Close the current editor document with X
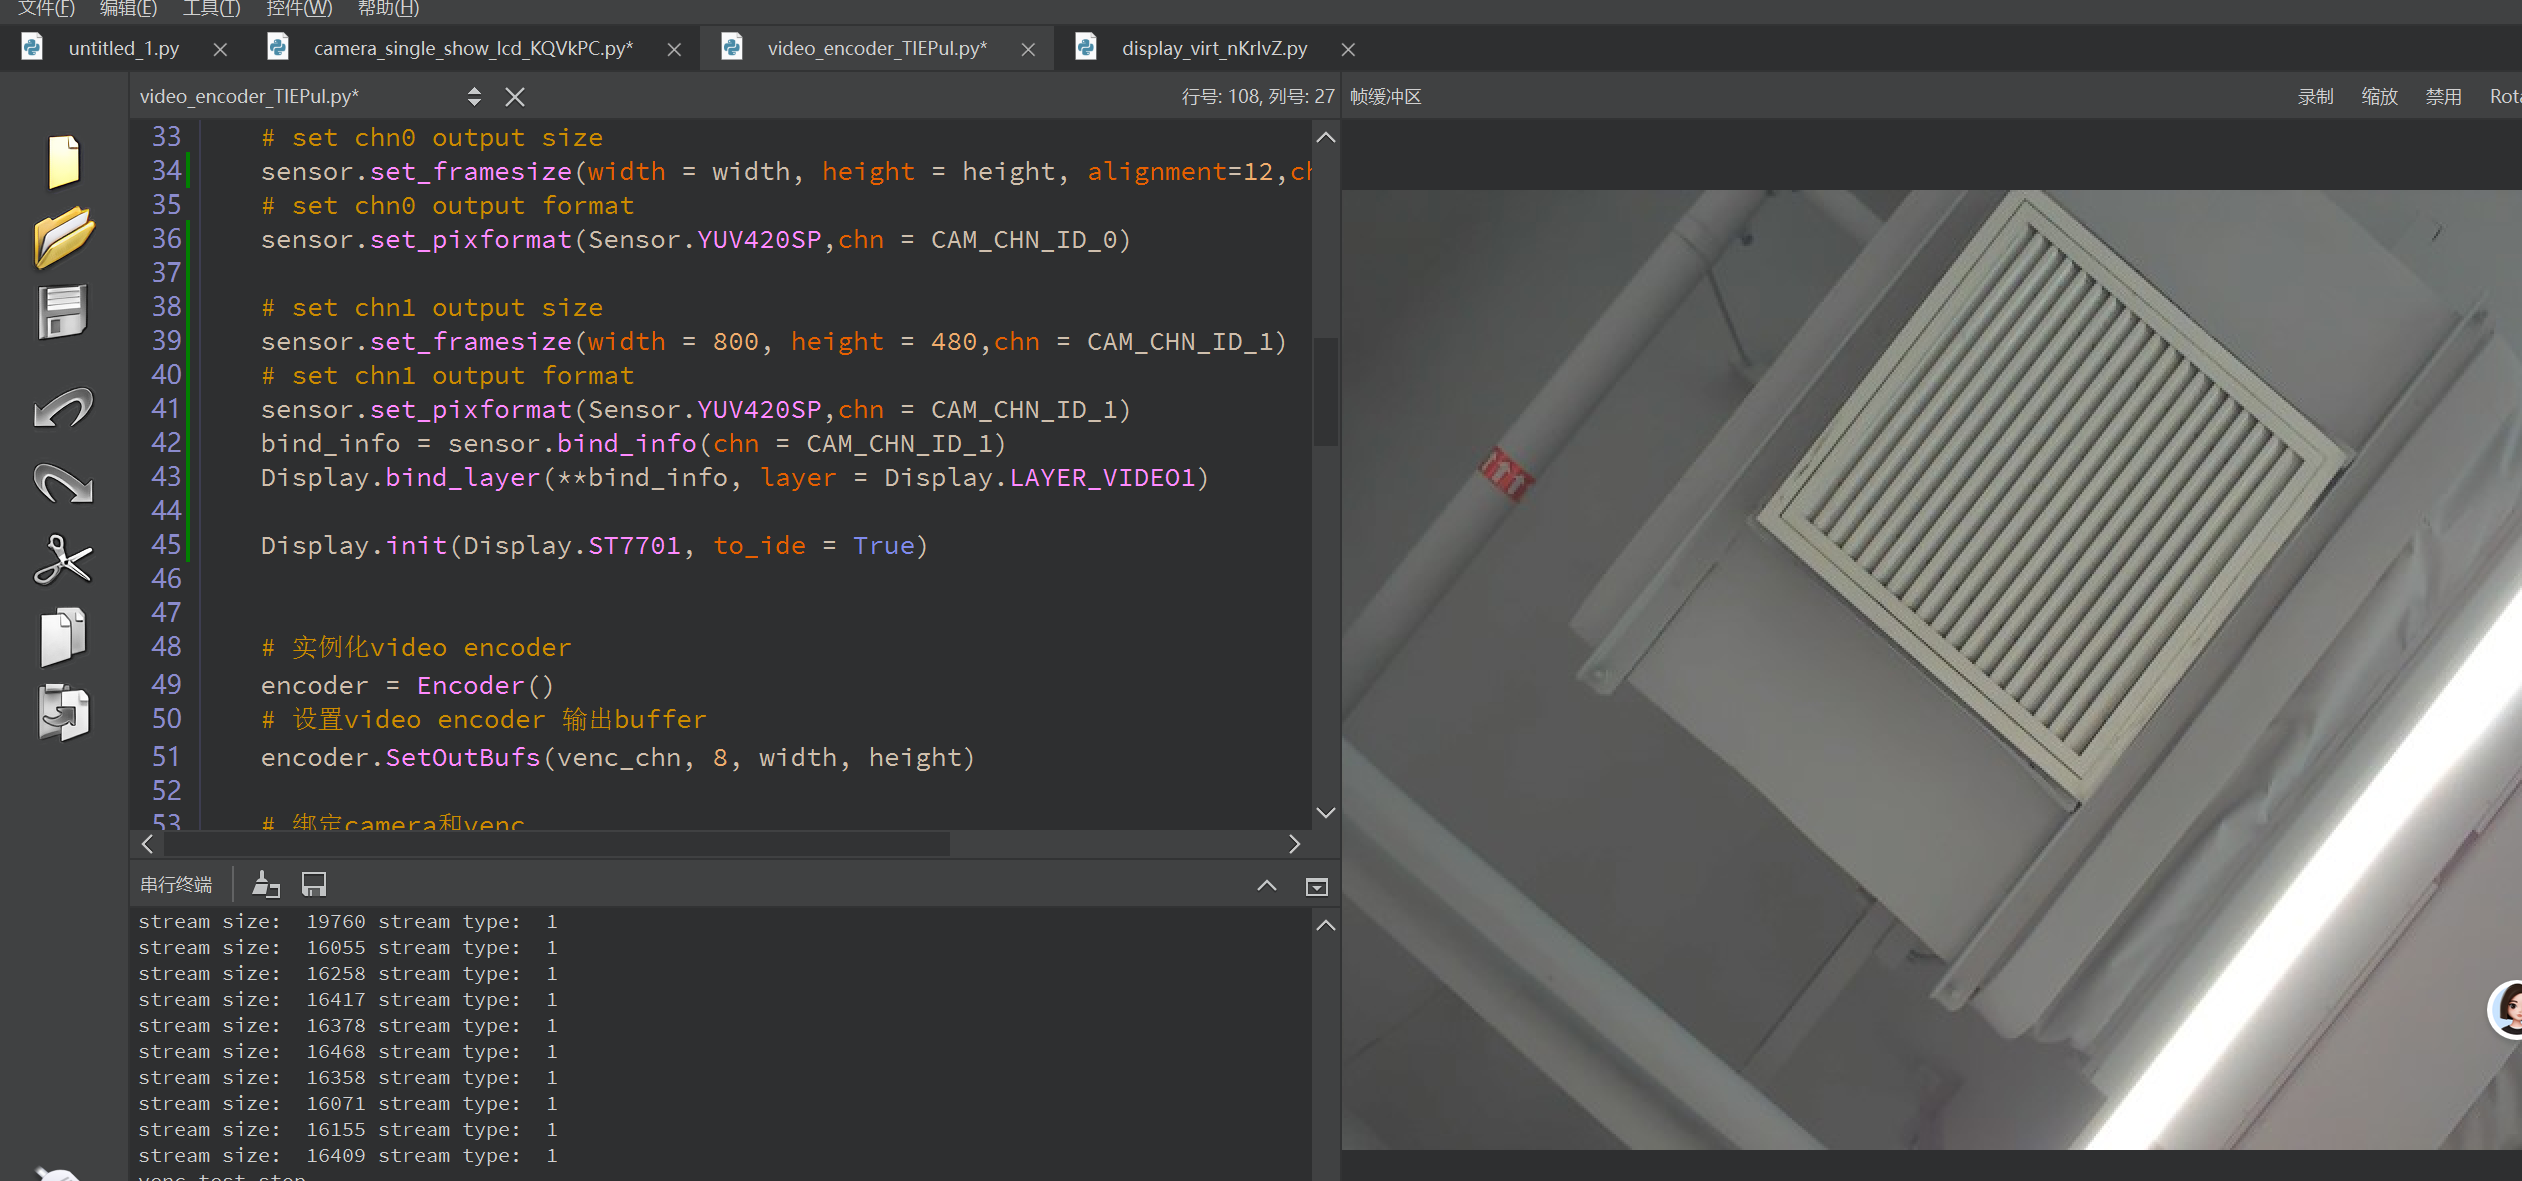This screenshot has width=2522, height=1181. 515,96
